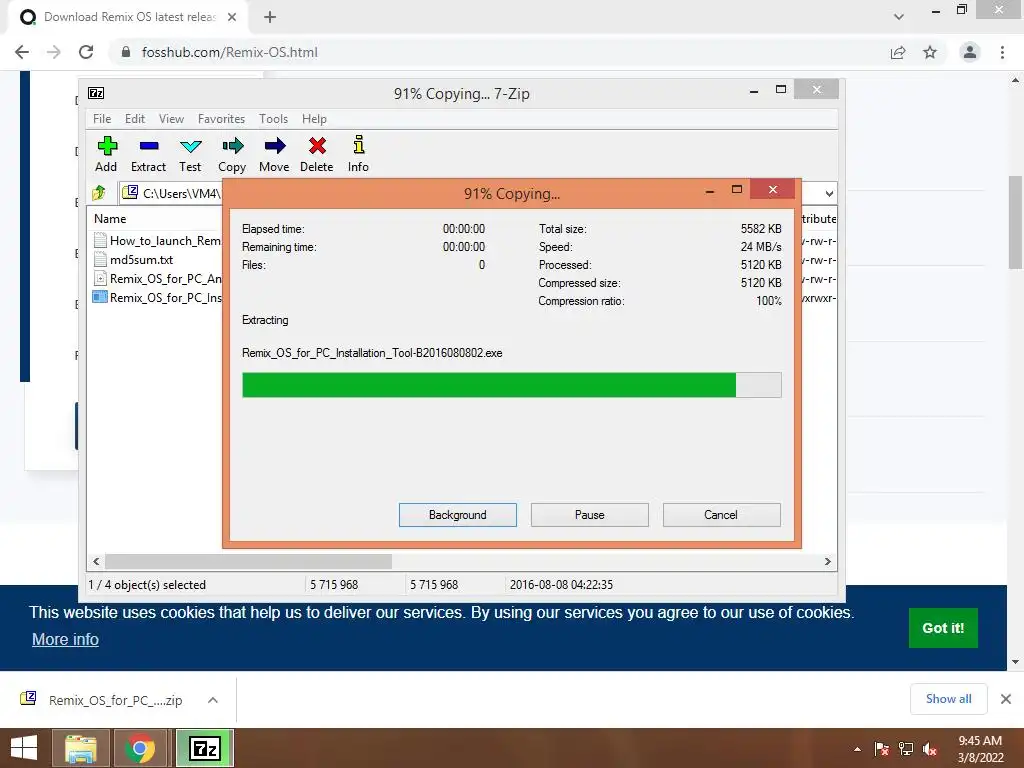The image size is (1024, 768).
Task: Go back in Chrome
Action: [22, 52]
